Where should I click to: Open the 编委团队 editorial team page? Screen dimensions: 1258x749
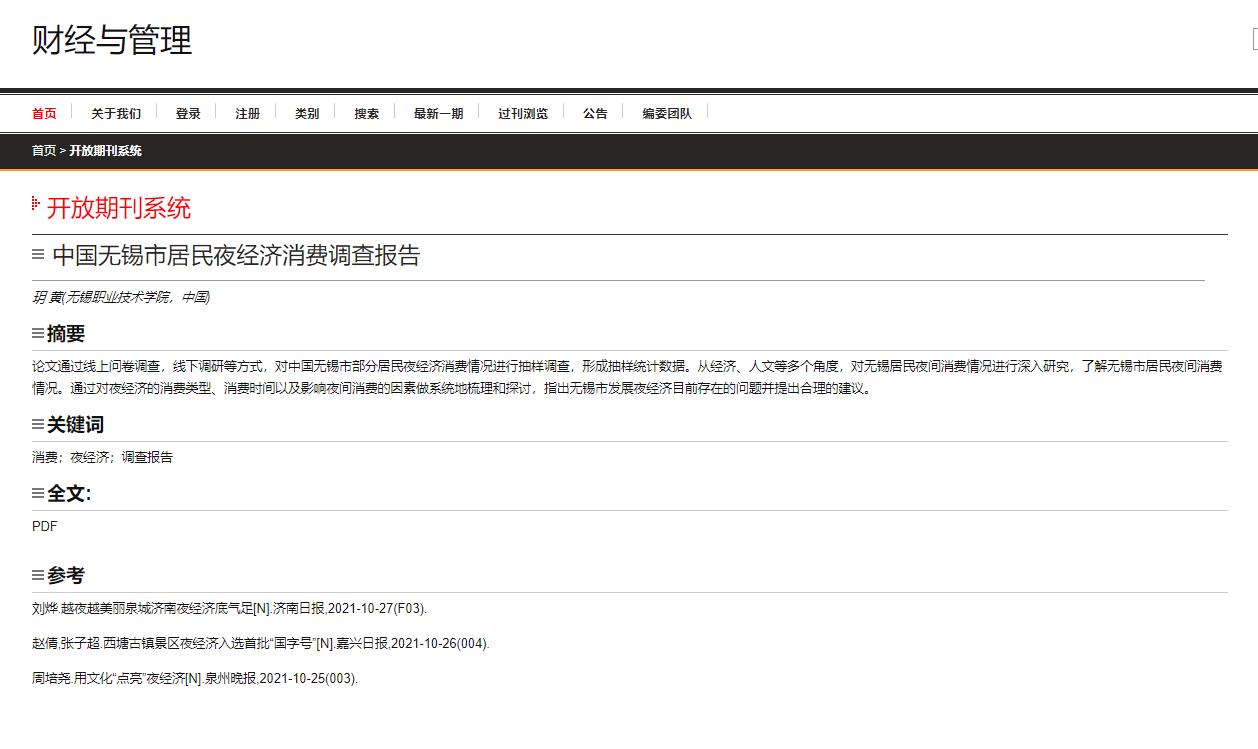point(667,113)
